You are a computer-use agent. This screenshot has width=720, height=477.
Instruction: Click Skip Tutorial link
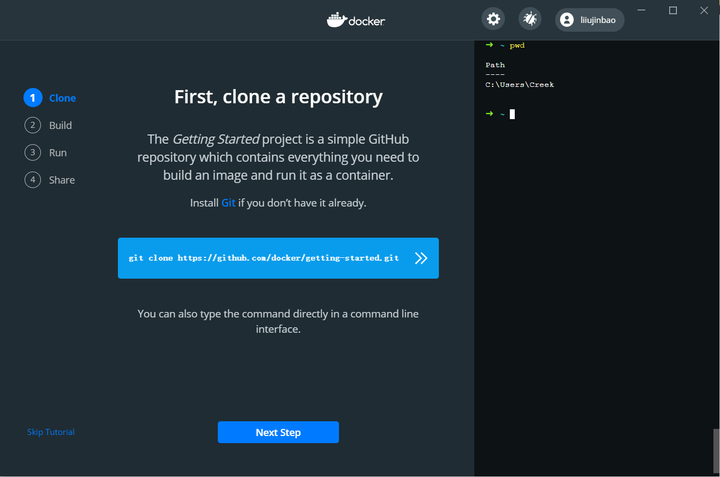tap(51, 432)
